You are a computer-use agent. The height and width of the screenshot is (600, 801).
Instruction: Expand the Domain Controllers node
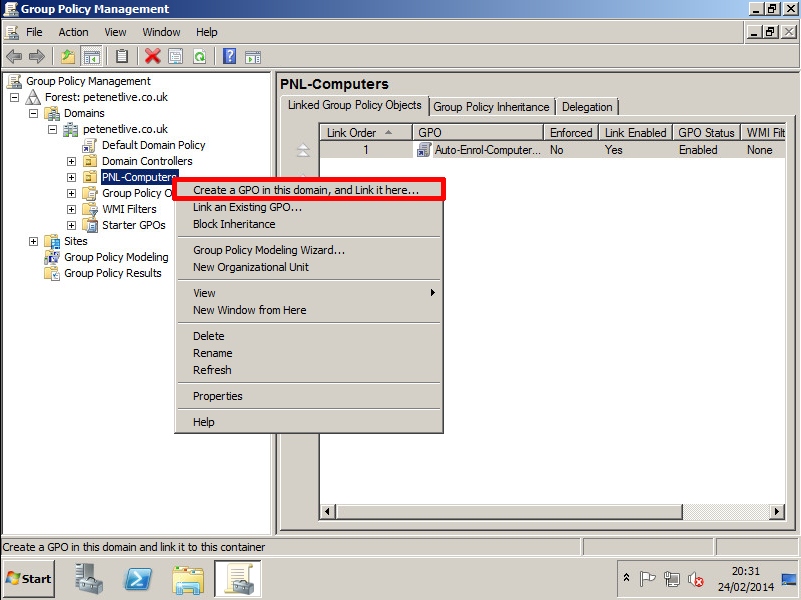(x=72, y=161)
